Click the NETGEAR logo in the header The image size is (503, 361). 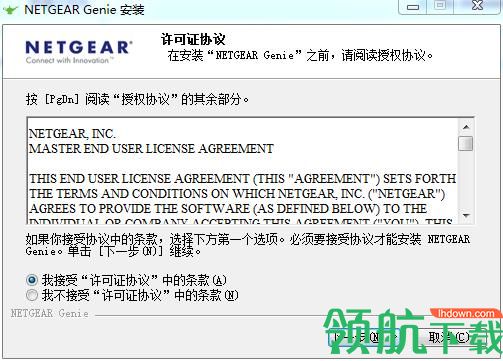(x=79, y=52)
